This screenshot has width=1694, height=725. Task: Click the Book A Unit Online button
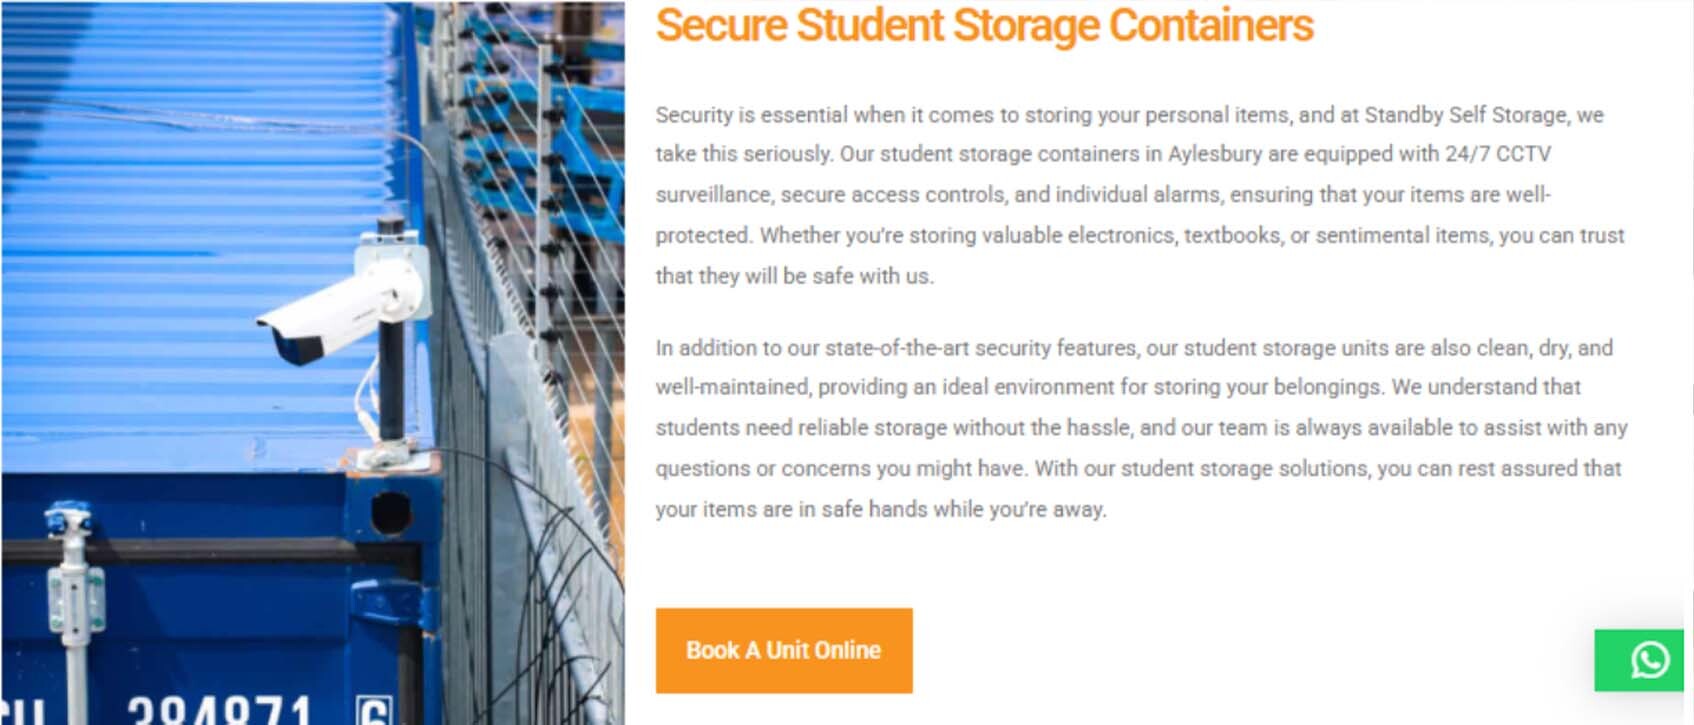[783, 650]
